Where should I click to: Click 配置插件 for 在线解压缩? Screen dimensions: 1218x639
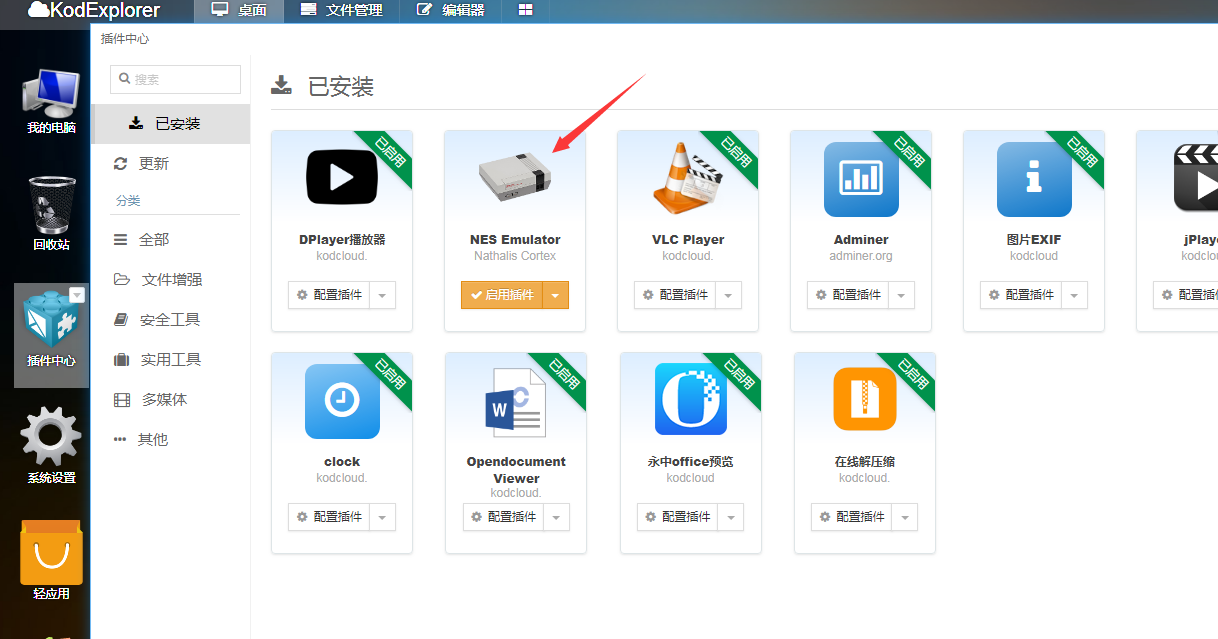pos(852,517)
